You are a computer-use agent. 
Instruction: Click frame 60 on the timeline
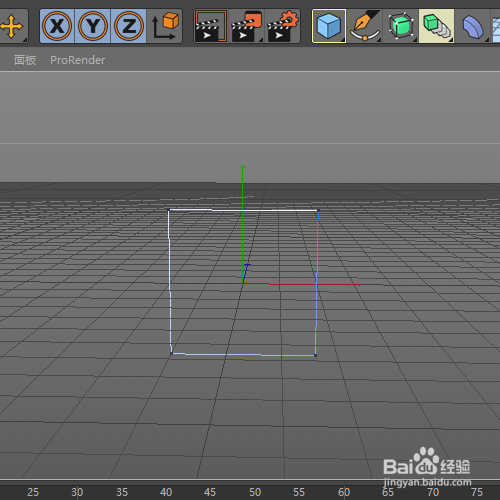[x=344, y=492]
